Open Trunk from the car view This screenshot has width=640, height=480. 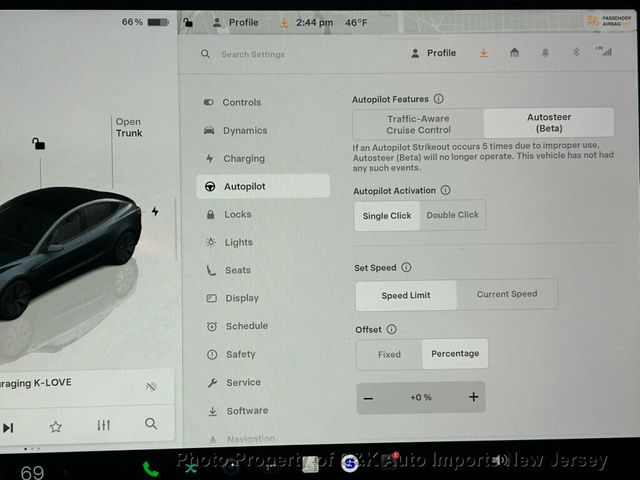(129, 127)
